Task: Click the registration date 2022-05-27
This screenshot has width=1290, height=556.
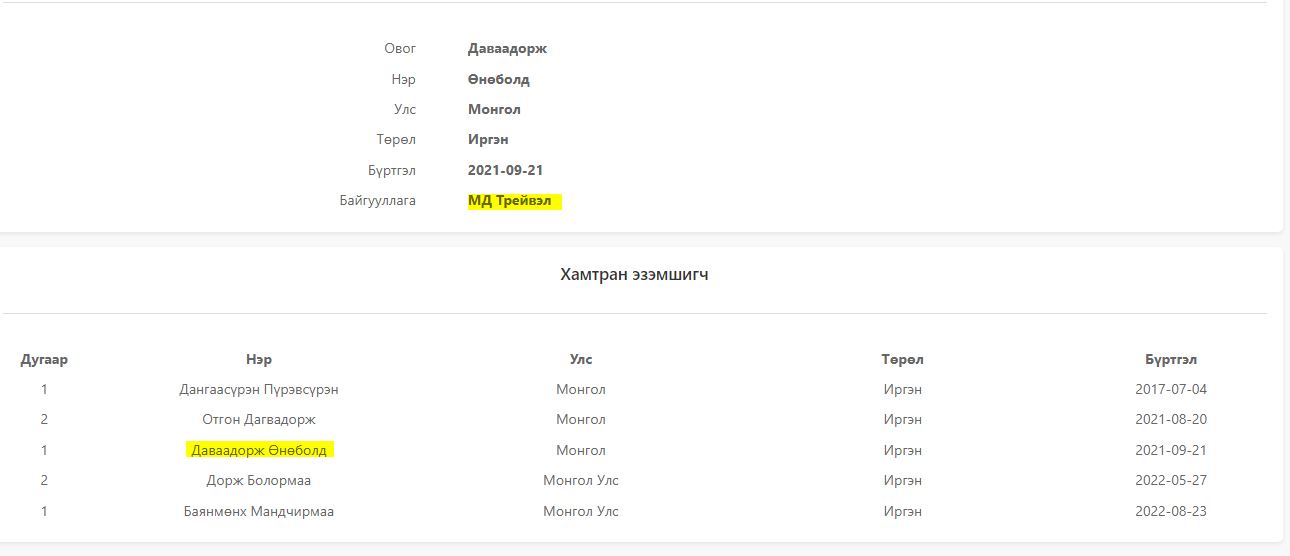Action: click(1171, 480)
